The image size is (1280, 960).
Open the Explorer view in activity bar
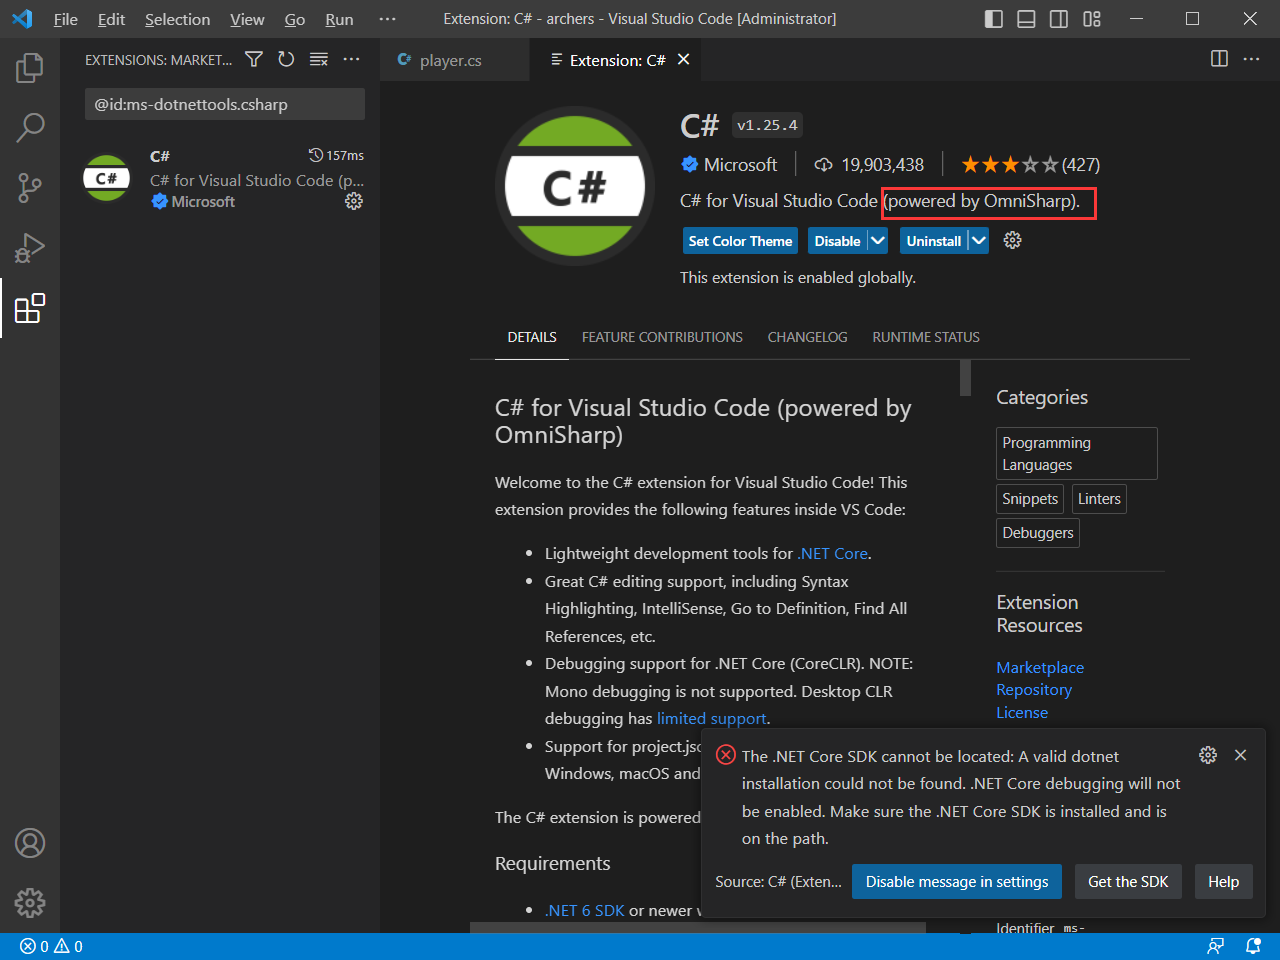[30, 68]
